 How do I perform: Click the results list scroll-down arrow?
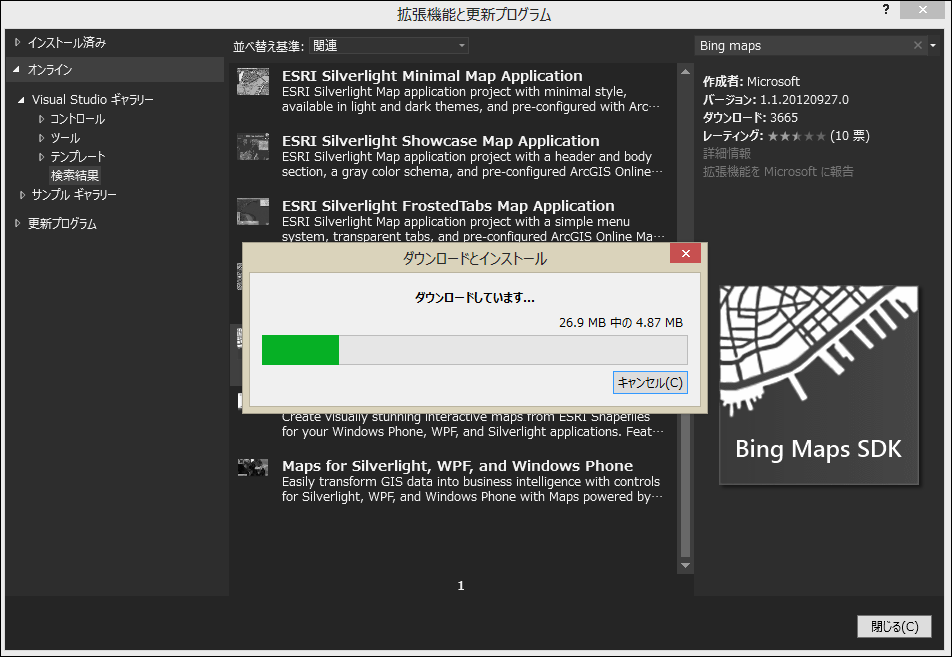point(685,565)
